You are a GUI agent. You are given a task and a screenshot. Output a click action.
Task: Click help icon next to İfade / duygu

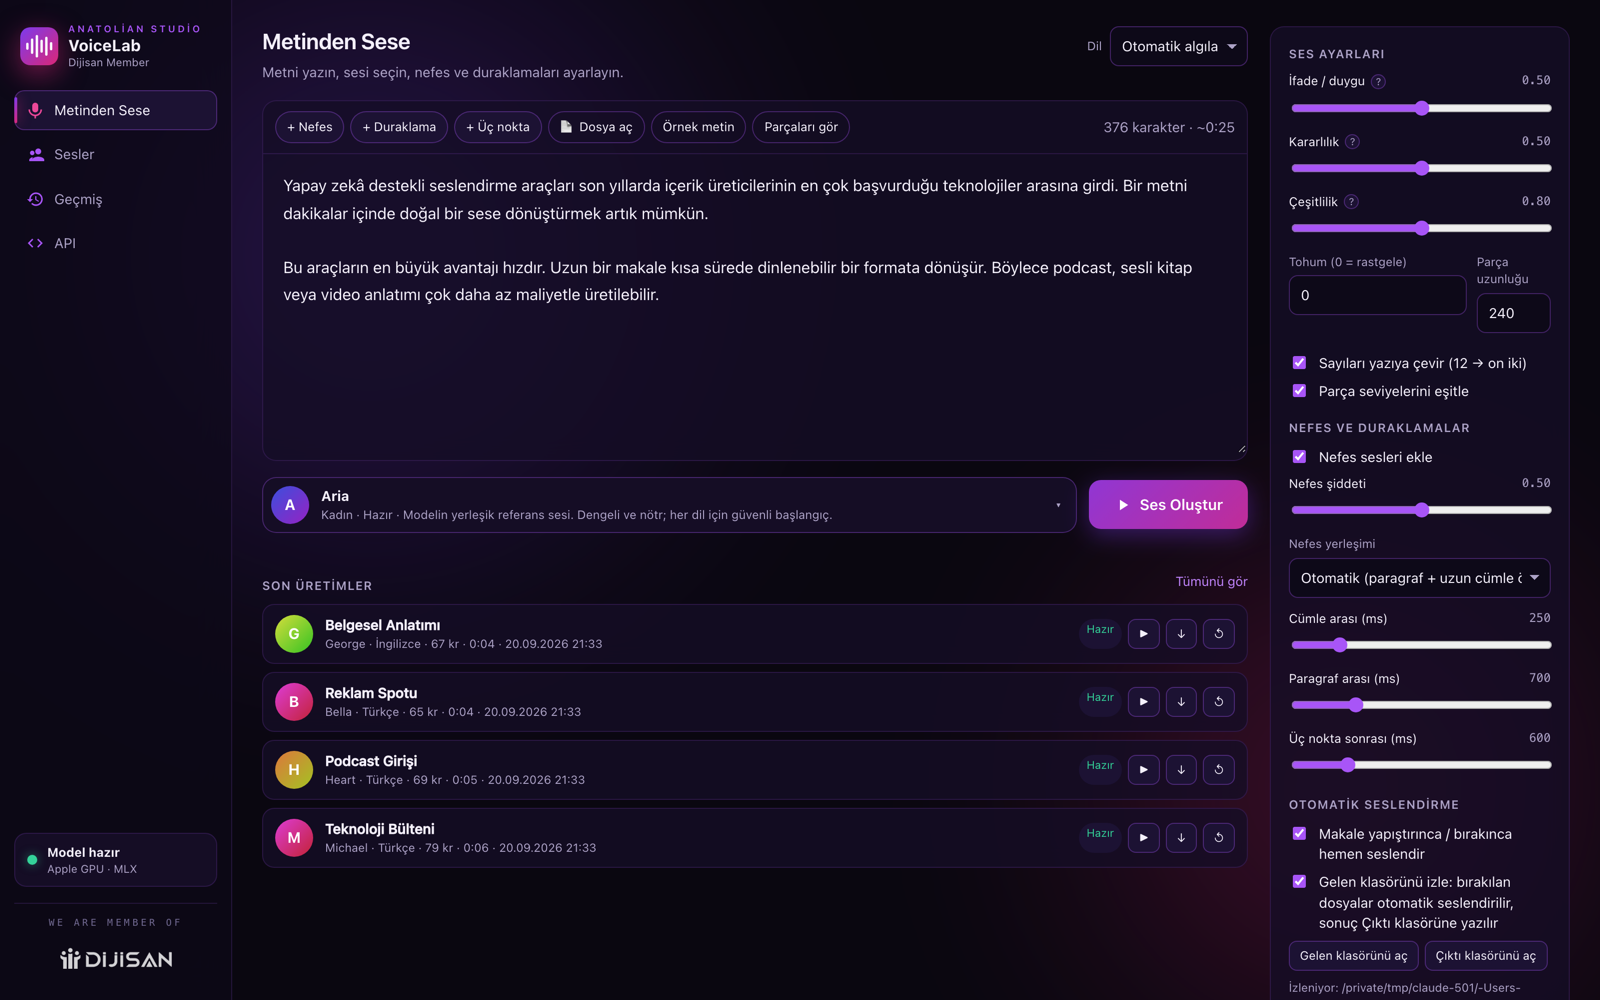(1378, 82)
